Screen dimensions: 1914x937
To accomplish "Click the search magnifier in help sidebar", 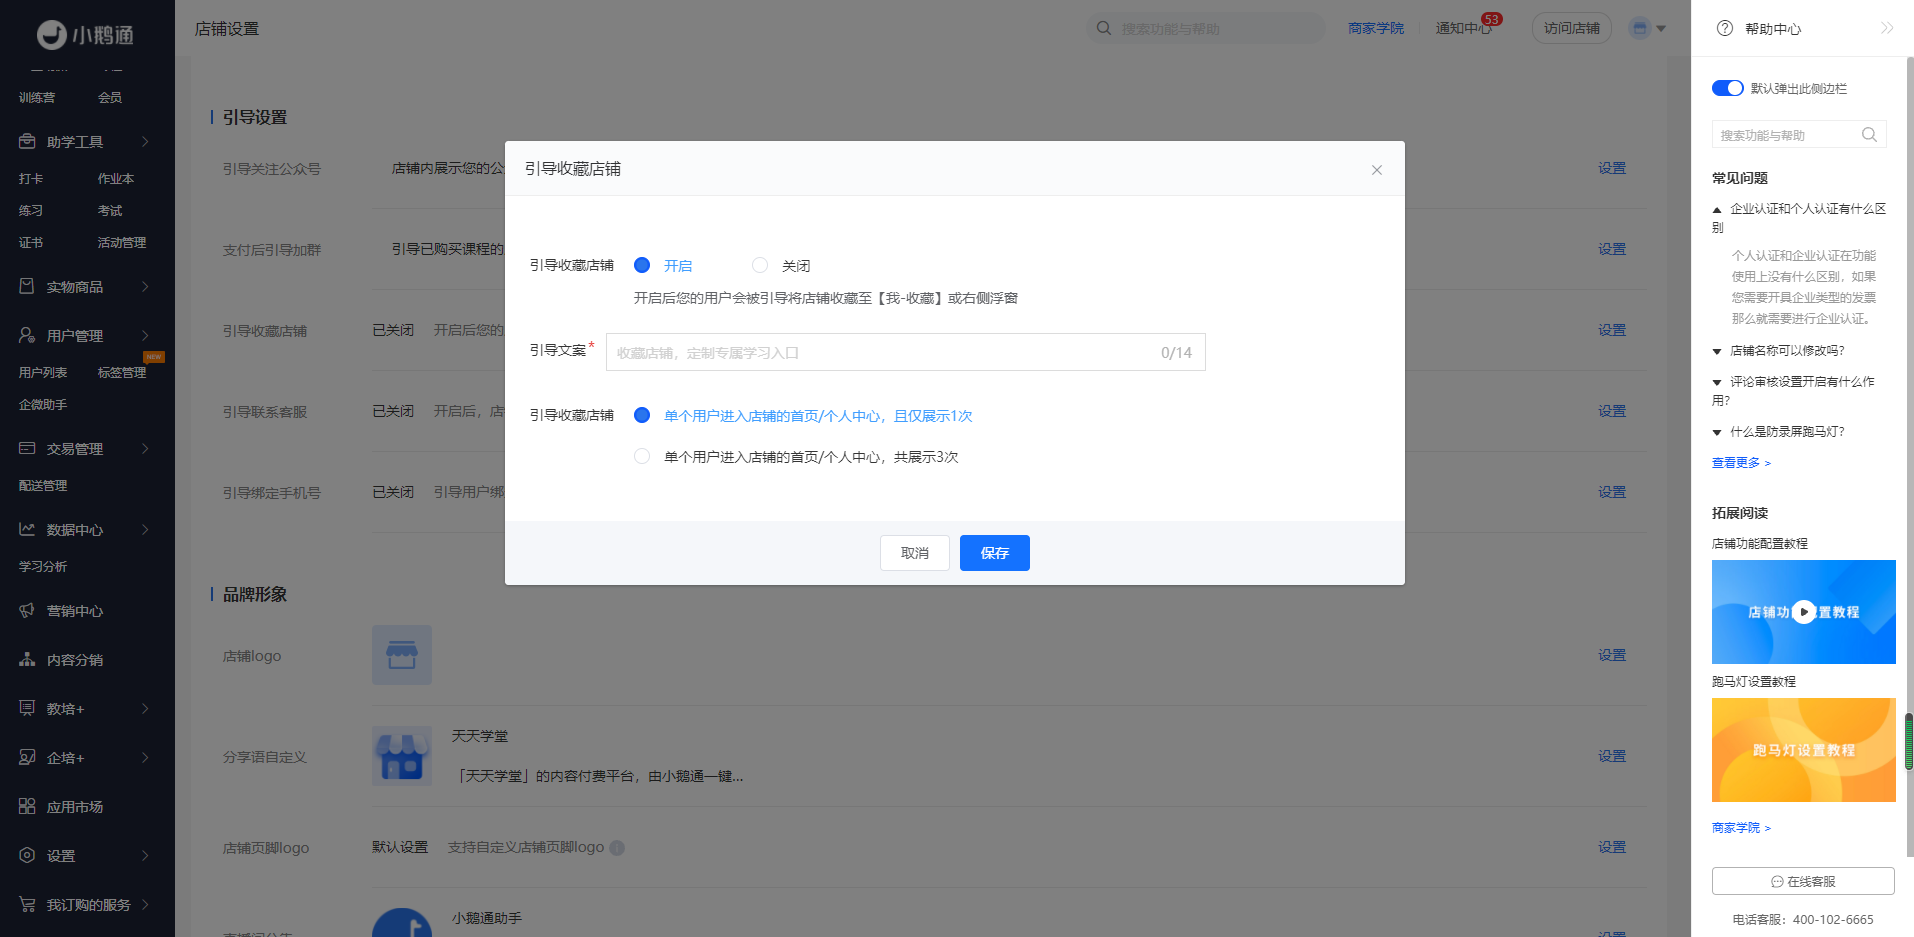I will pos(1868,135).
